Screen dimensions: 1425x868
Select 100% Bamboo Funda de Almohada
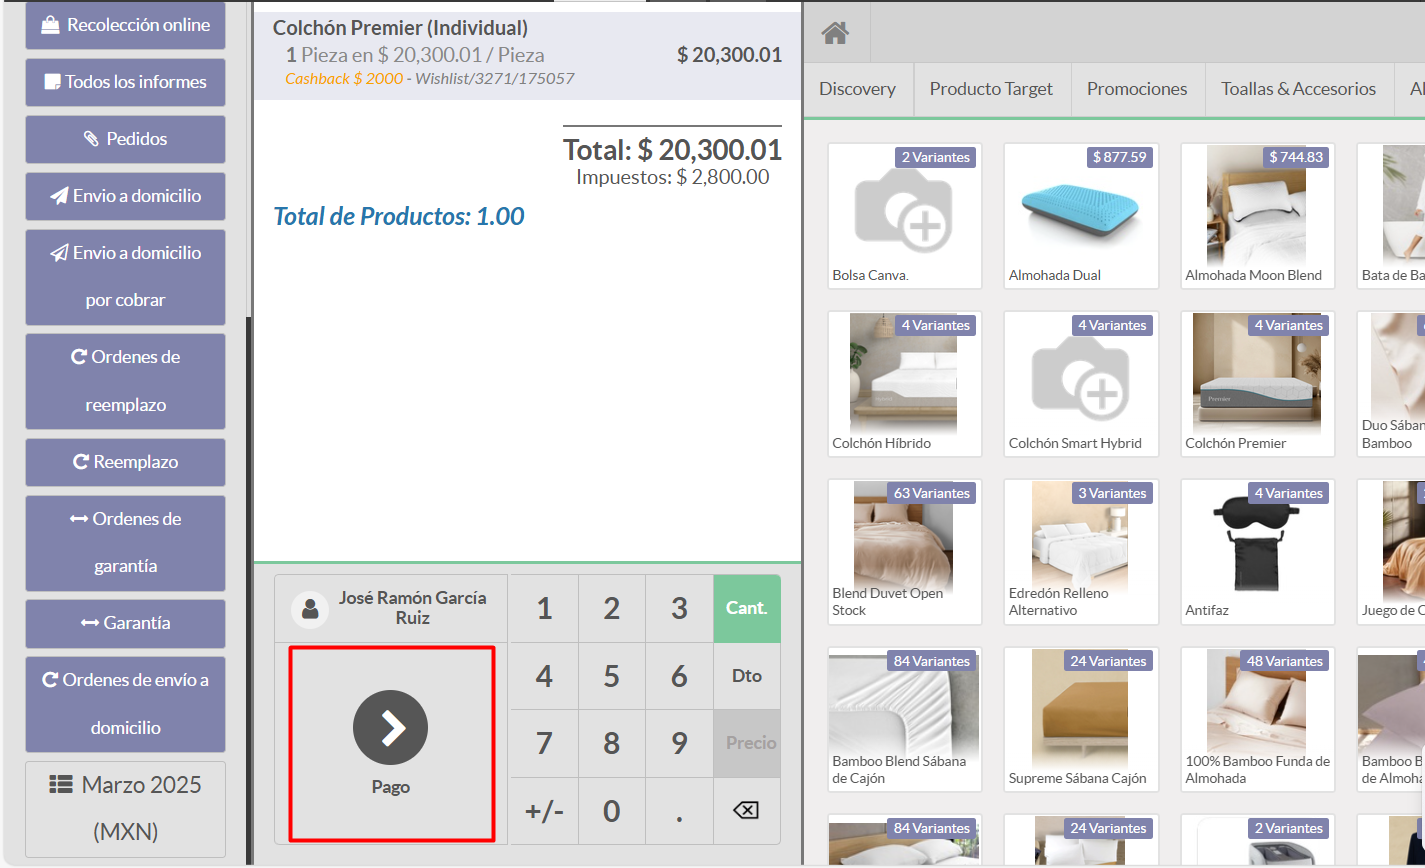click(x=1258, y=720)
